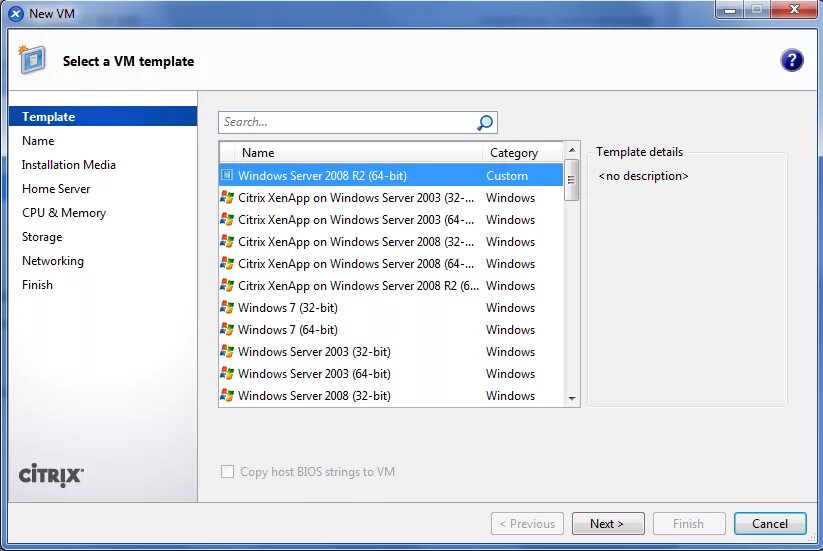
Task: Select Citrix XenApp on Windows Server 2008 (64-... row
Action: point(391,264)
